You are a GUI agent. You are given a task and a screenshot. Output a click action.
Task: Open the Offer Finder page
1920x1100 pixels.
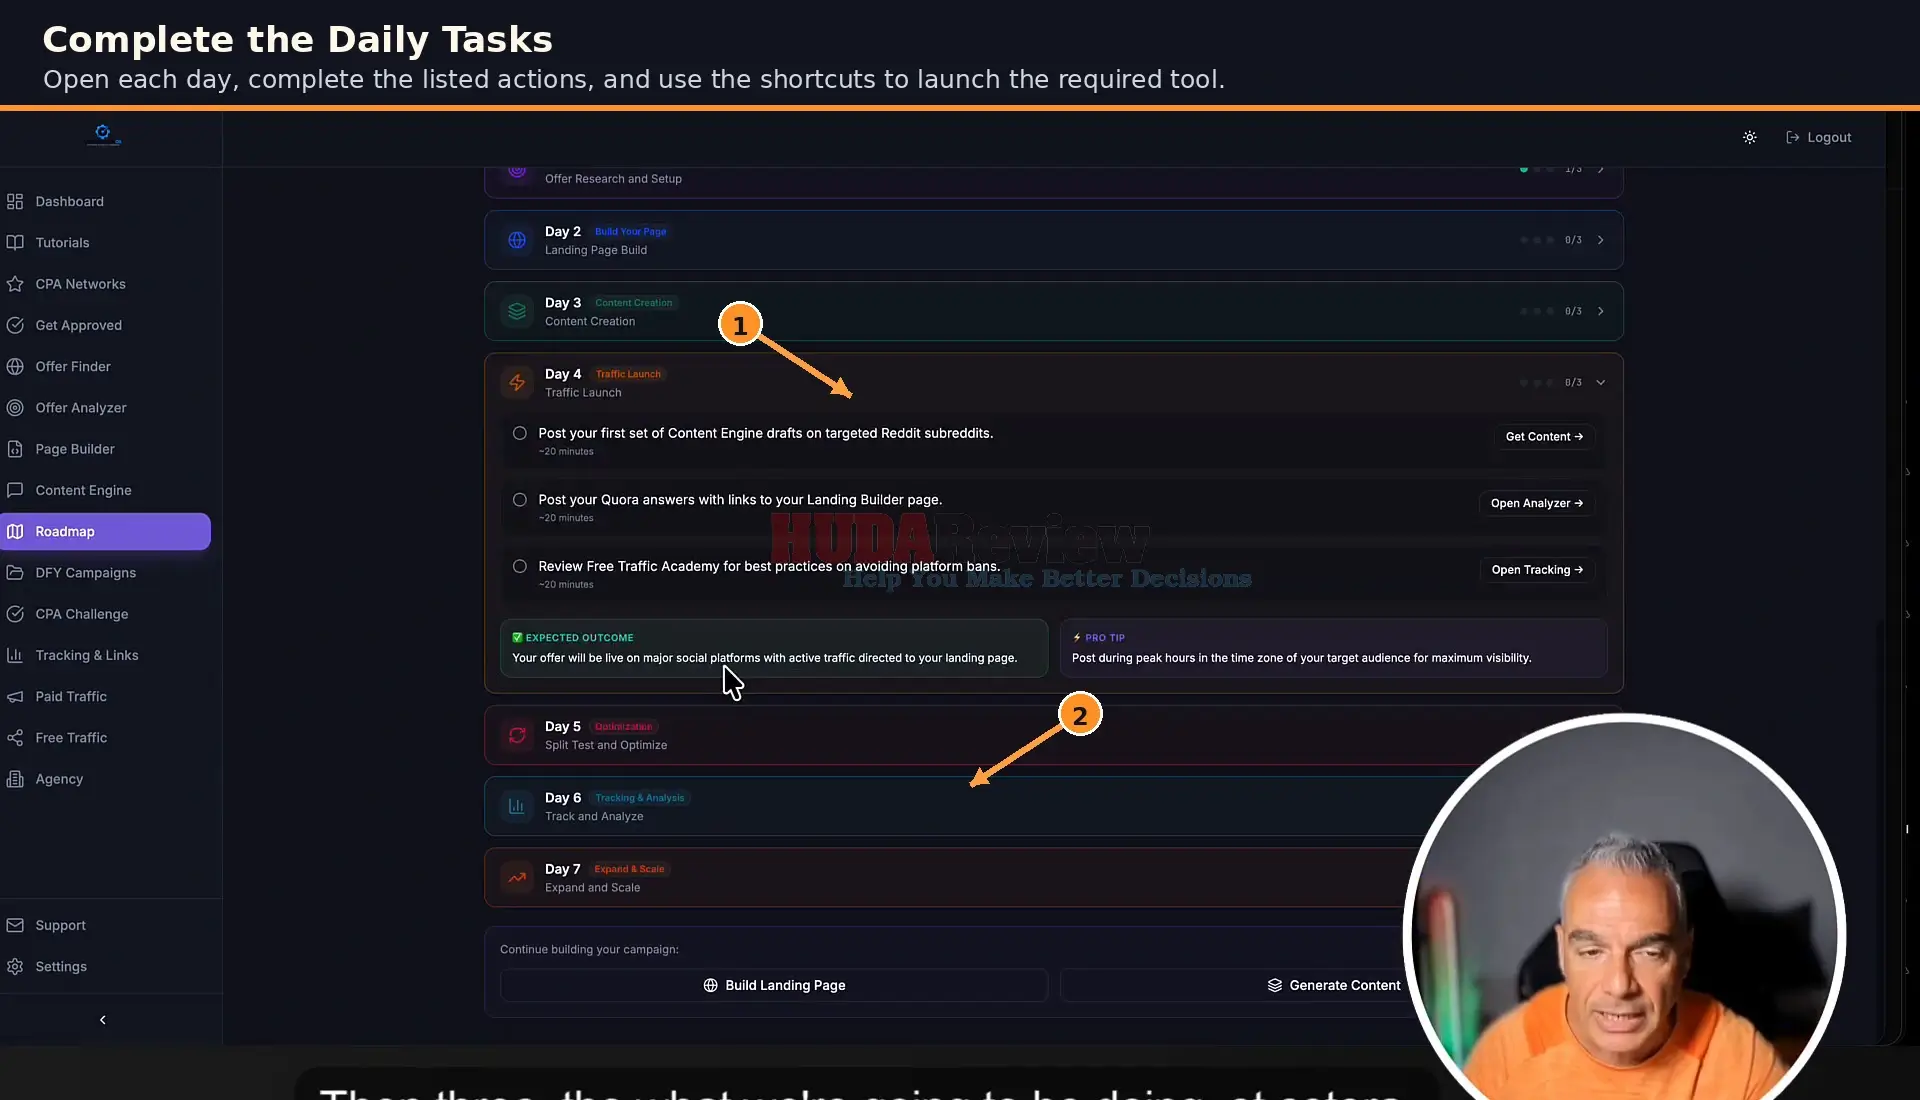point(106,366)
